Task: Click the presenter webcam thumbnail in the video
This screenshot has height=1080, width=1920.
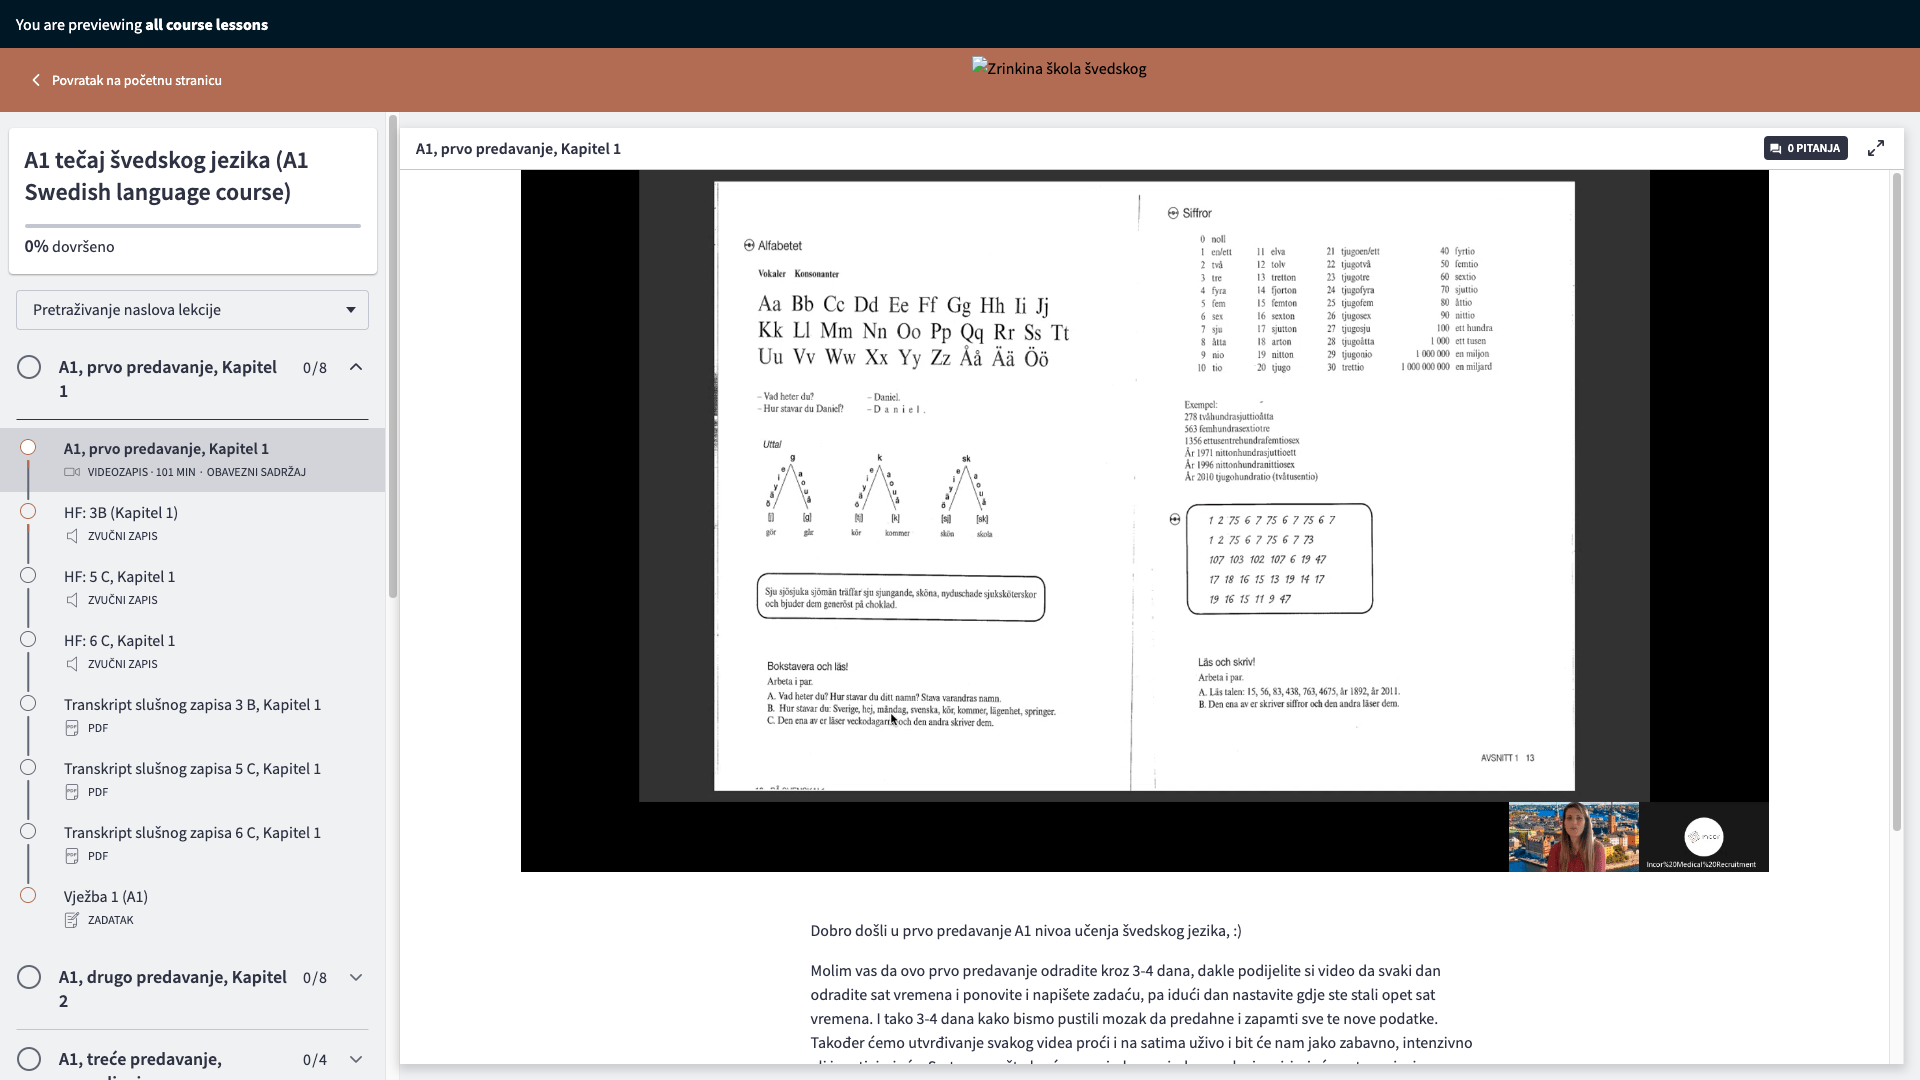Action: 1573,837
